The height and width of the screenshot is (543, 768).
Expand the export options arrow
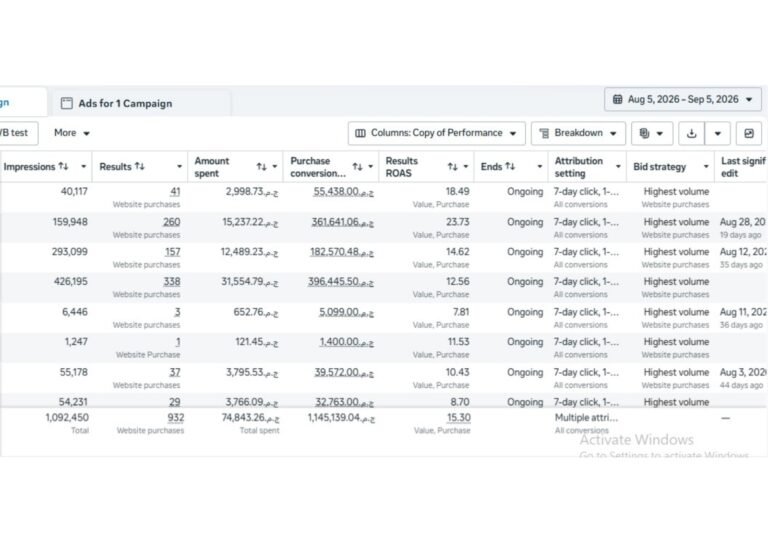[x=718, y=133]
